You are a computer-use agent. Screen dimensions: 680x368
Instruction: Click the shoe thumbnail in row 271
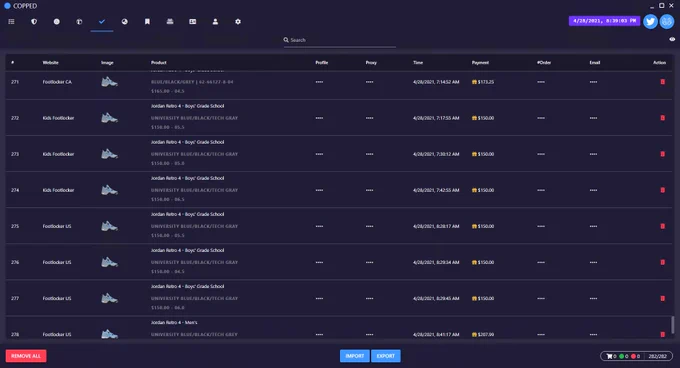click(109, 82)
